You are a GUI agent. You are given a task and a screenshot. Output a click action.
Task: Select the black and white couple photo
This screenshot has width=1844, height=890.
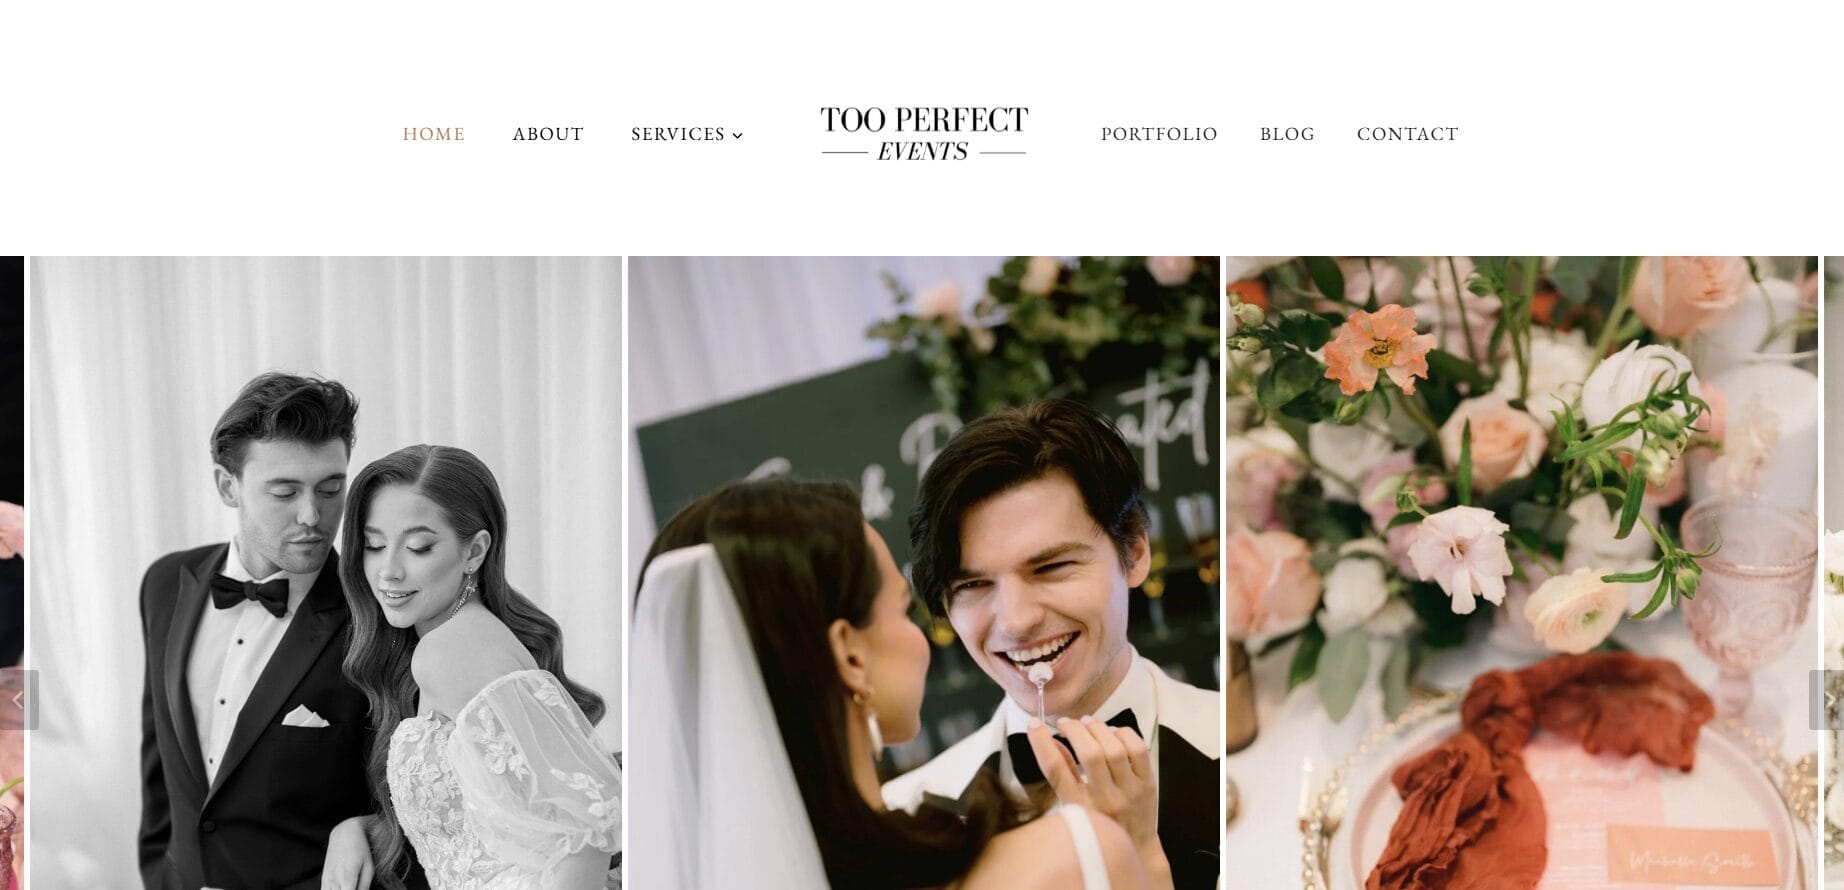click(326, 573)
